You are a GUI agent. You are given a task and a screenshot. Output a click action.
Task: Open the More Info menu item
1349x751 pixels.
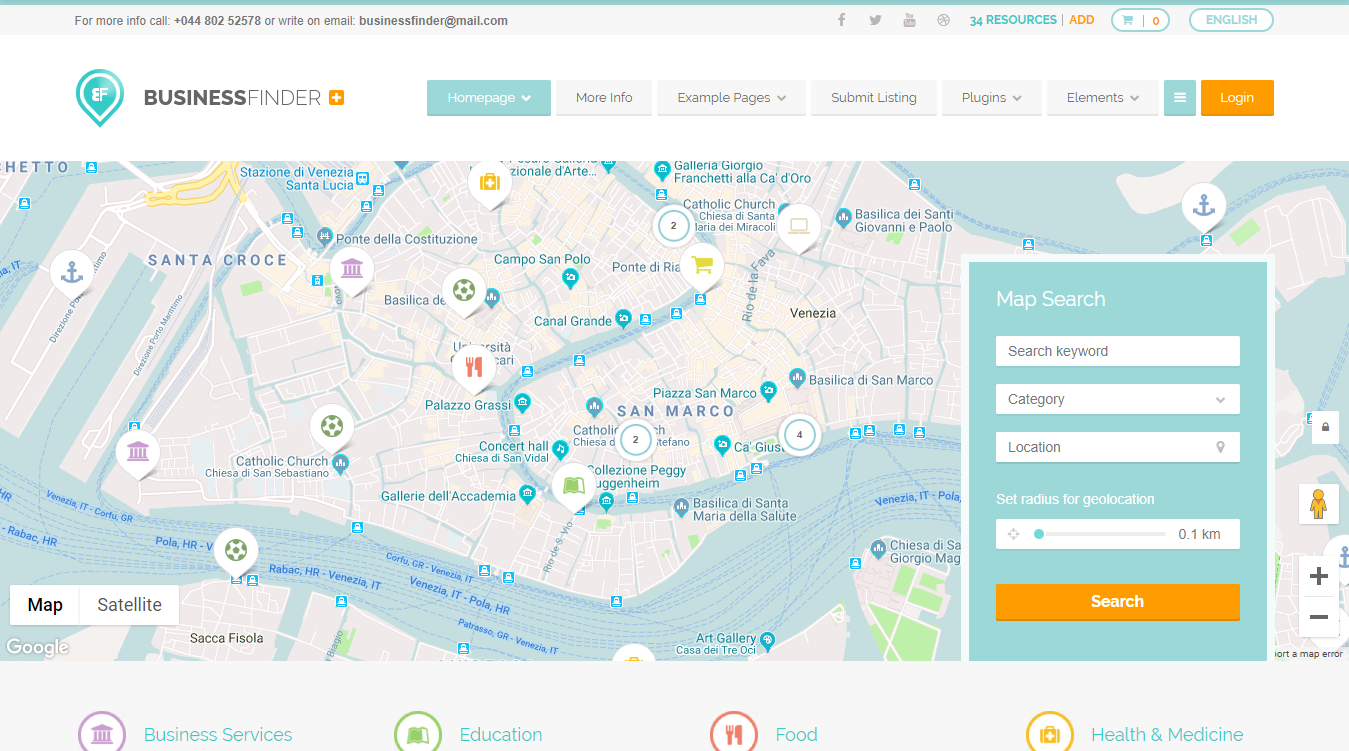point(604,98)
